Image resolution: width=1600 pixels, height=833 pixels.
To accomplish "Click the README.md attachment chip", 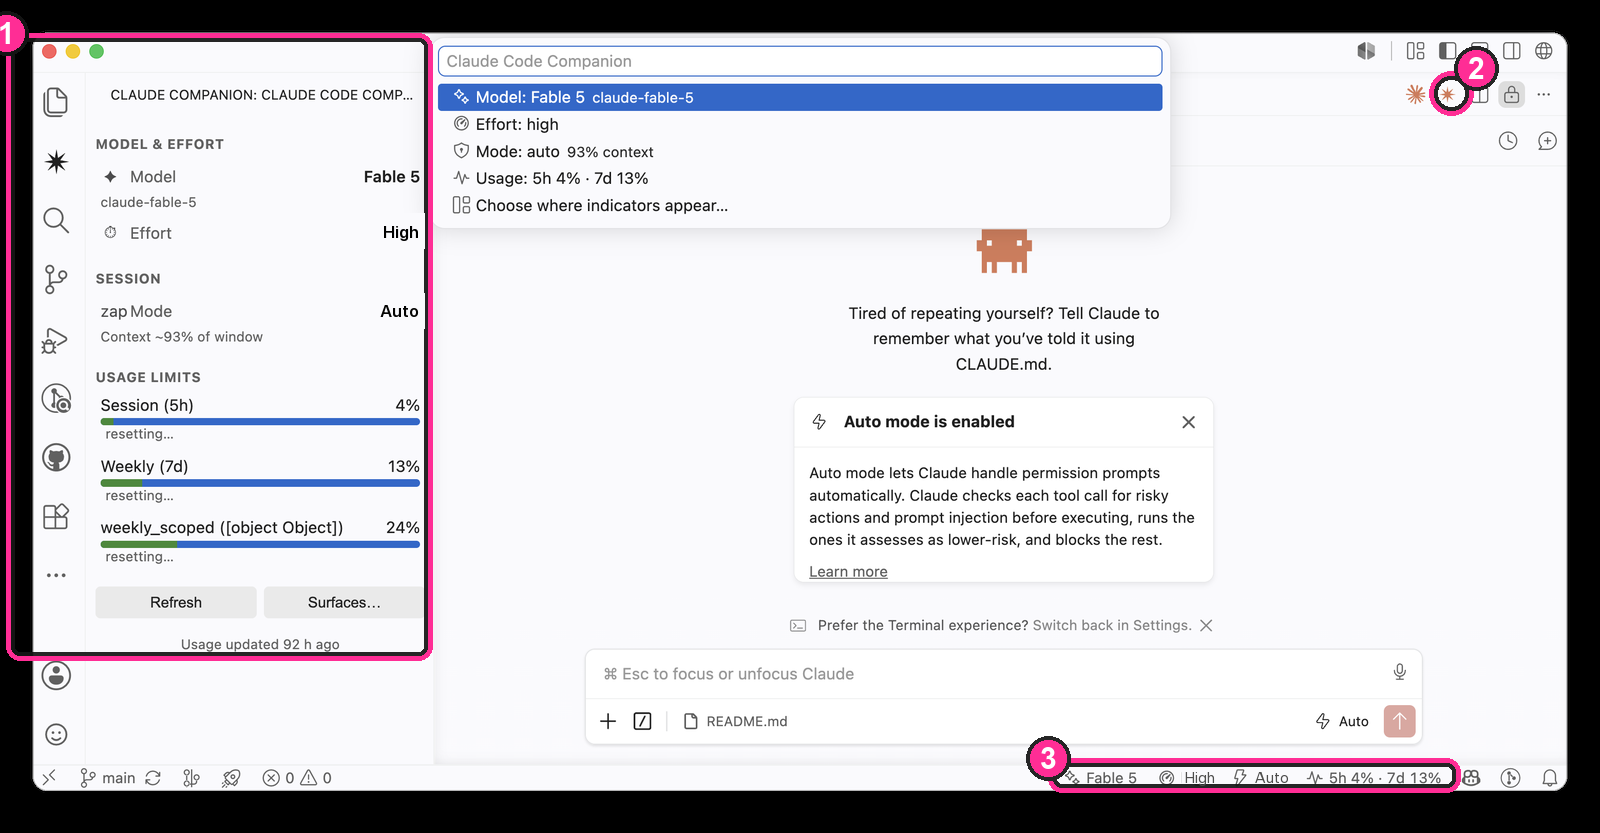I will (735, 721).
